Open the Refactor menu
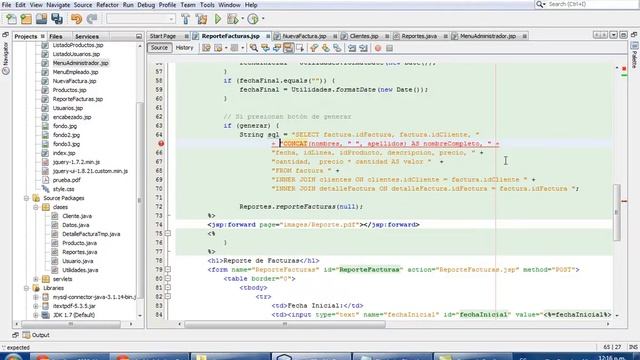Viewport: 640px width, 360px height. tap(107, 5)
